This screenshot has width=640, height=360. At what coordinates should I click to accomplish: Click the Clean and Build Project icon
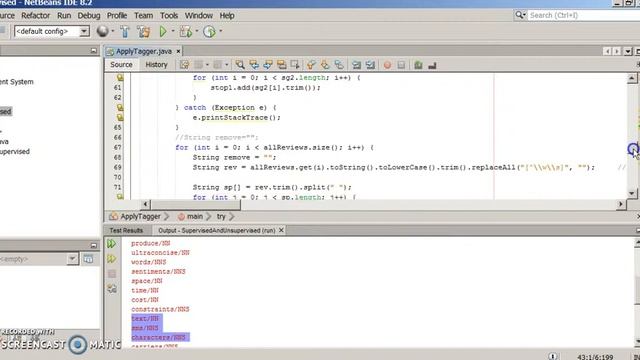tap(143, 31)
